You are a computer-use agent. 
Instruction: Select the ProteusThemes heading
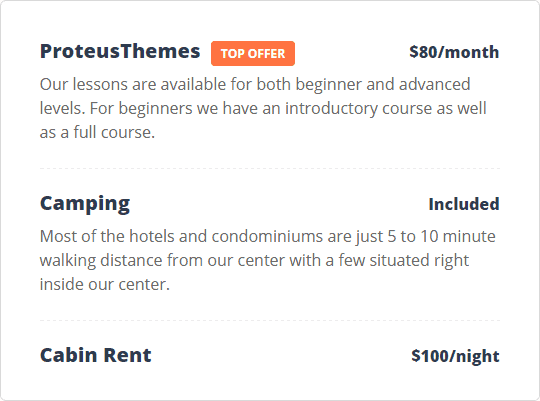(x=120, y=51)
